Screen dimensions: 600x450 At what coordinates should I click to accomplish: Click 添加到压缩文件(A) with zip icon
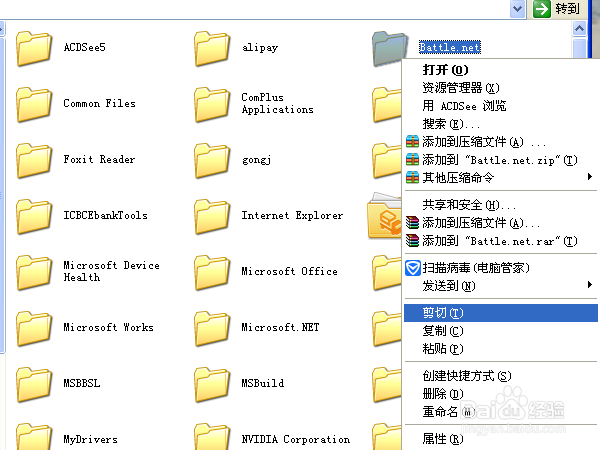(x=501, y=142)
